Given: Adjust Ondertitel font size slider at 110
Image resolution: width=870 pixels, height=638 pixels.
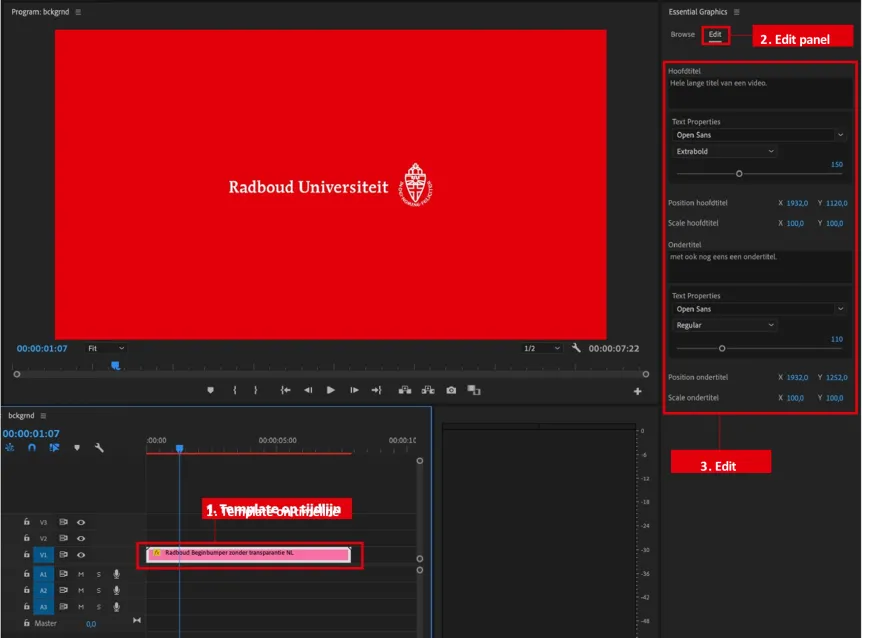Looking at the screenshot, I should click(x=722, y=348).
